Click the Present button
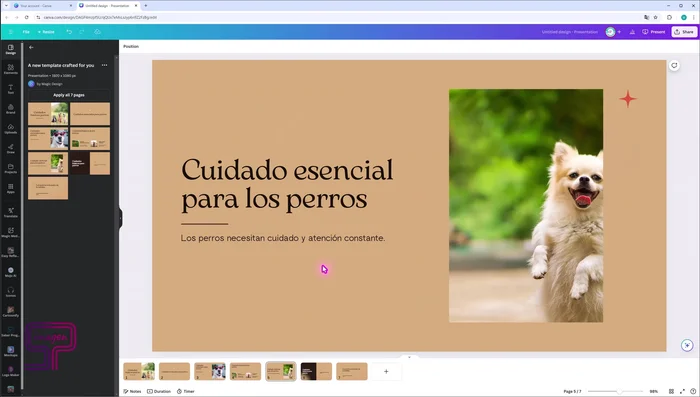Screen dimensions: 700x397 coord(654,32)
